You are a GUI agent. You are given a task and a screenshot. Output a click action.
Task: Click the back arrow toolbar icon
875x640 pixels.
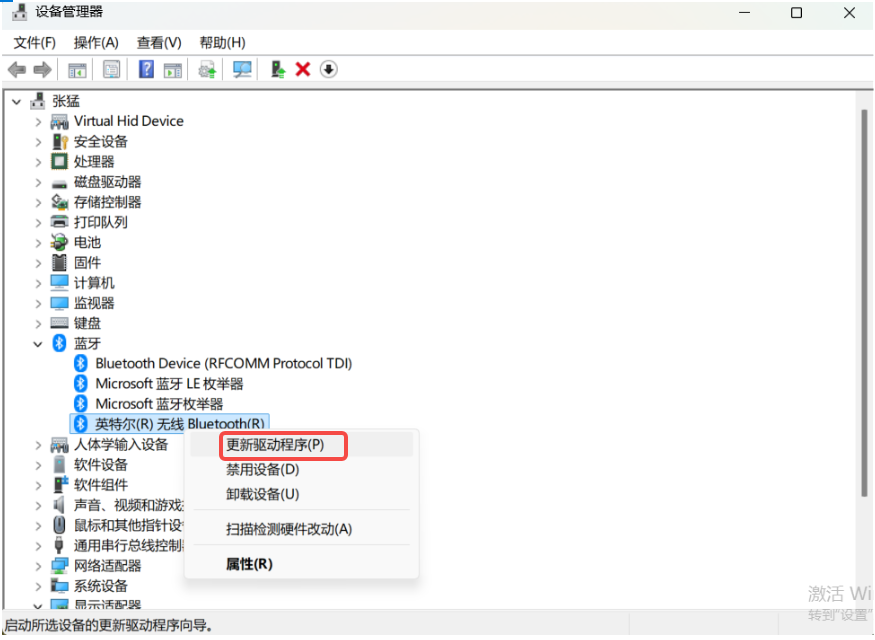click(16, 69)
